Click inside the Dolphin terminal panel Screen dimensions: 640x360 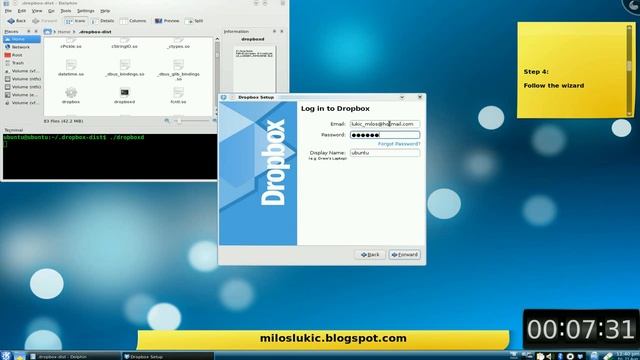click(x=110, y=157)
